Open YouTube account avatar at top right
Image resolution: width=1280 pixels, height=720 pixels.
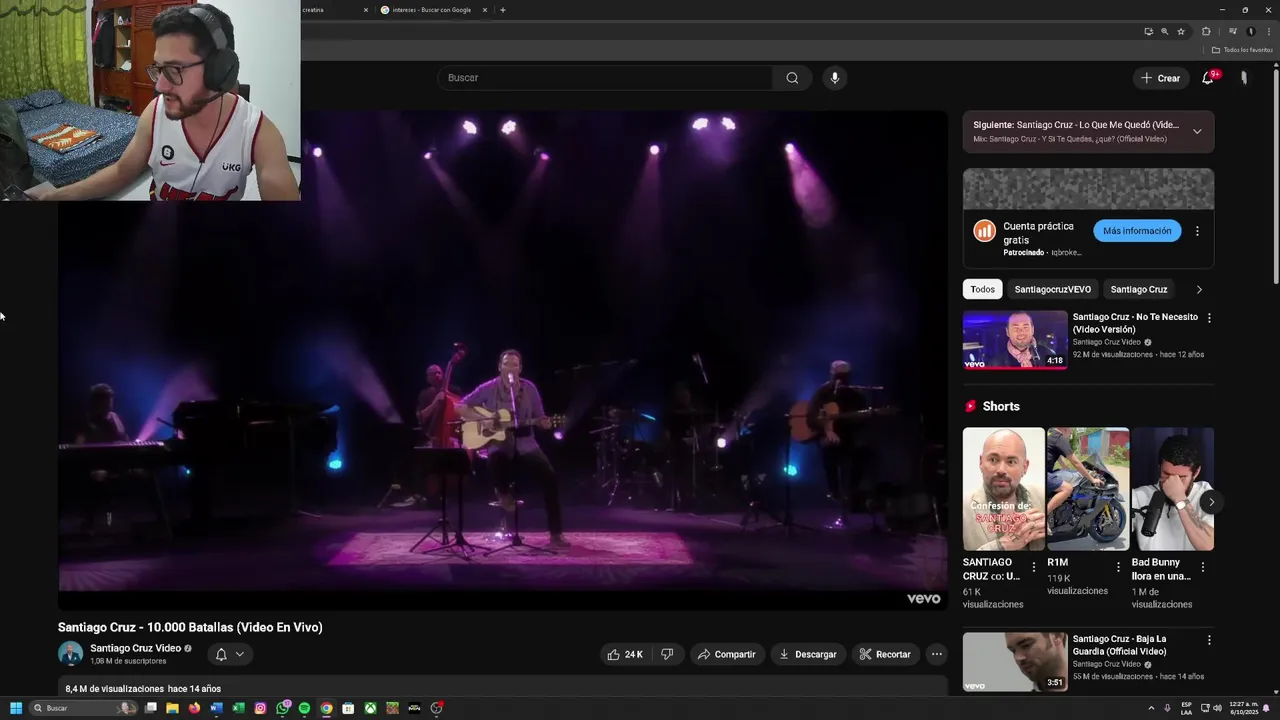(x=1244, y=78)
